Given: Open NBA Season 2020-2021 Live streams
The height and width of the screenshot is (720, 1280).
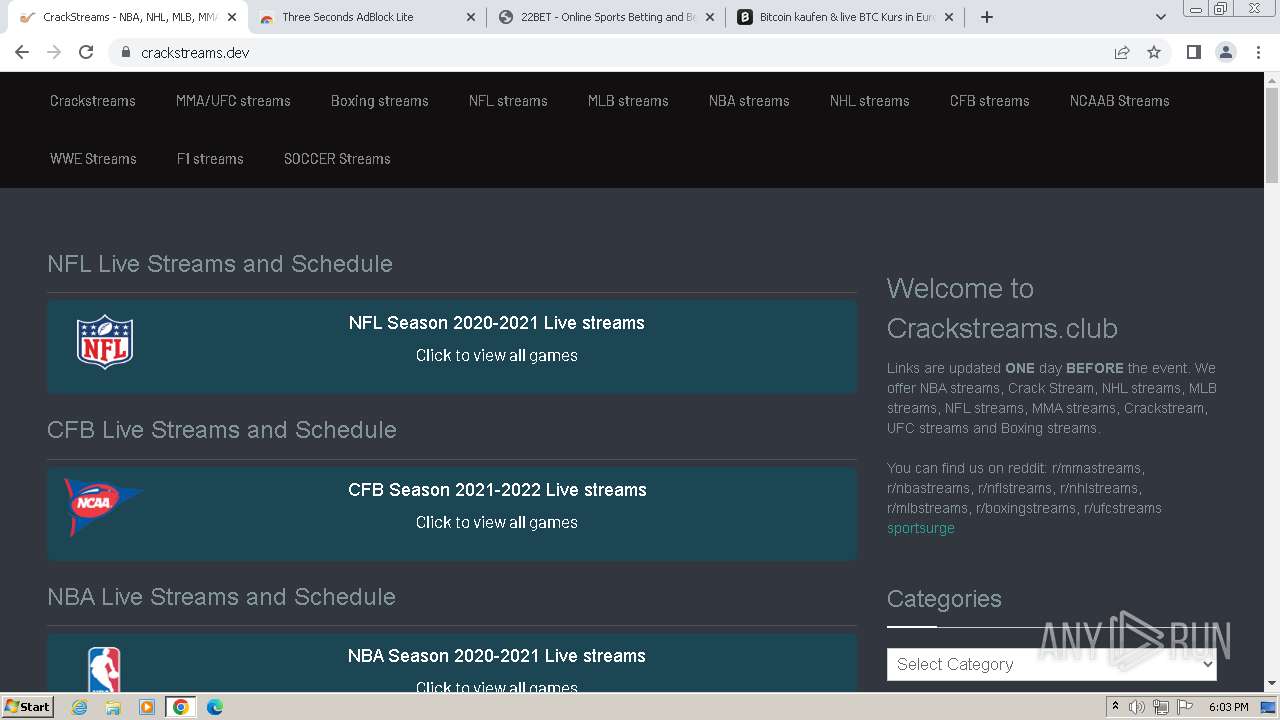Looking at the screenshot, I should tap(497, 656).
